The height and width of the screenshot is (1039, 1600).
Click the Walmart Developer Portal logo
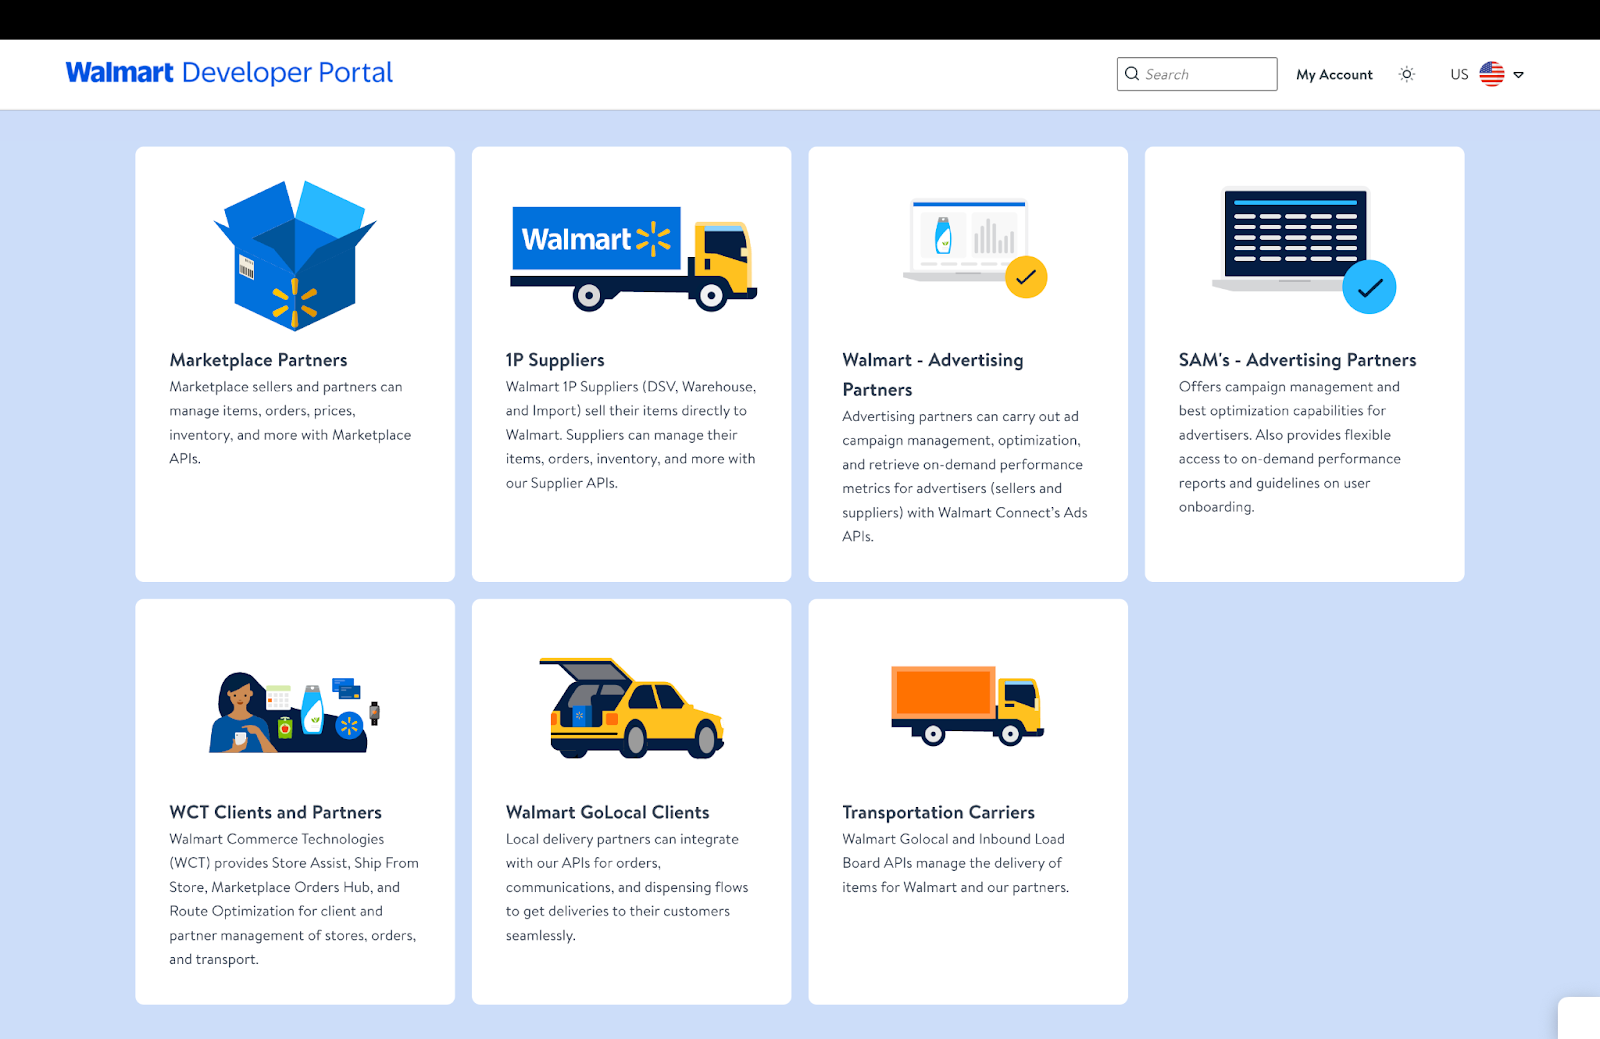click(229, 73)
